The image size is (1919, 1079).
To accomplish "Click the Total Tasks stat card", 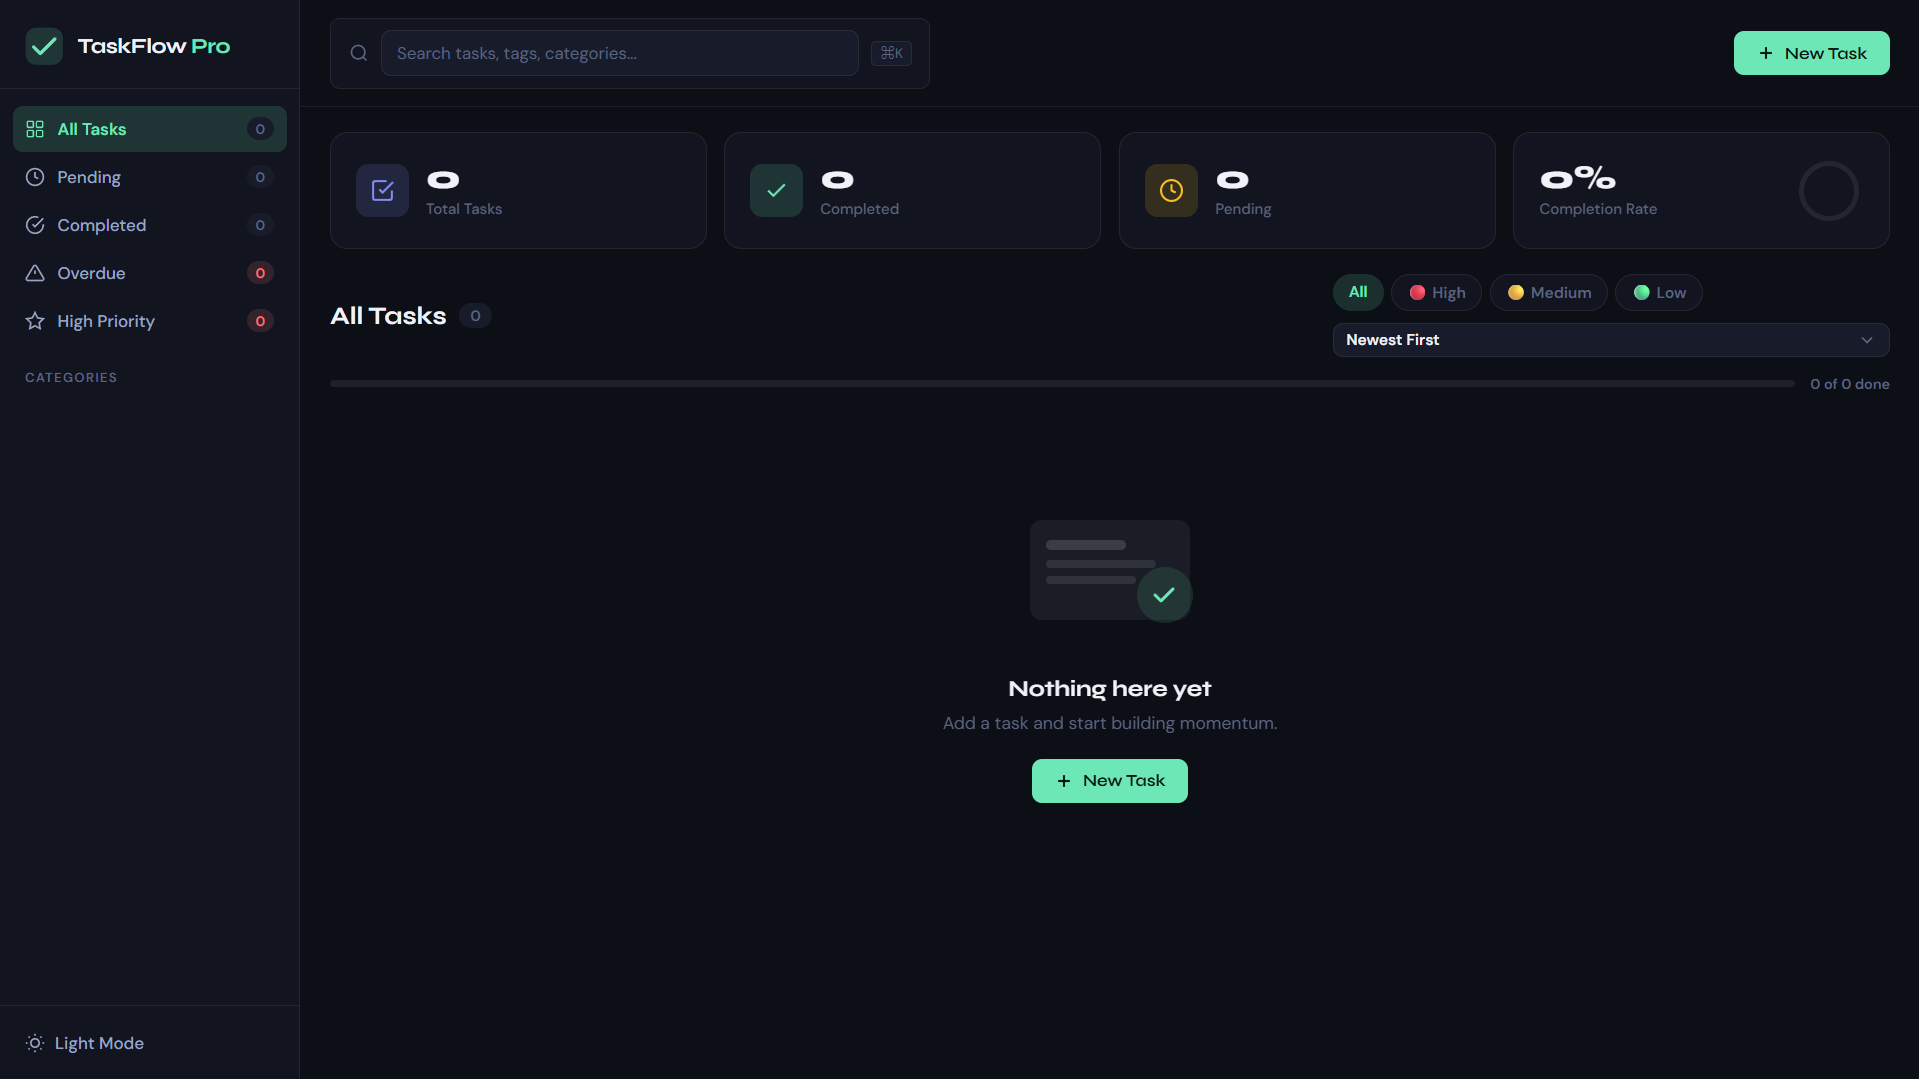I will [x=518, y=190].
